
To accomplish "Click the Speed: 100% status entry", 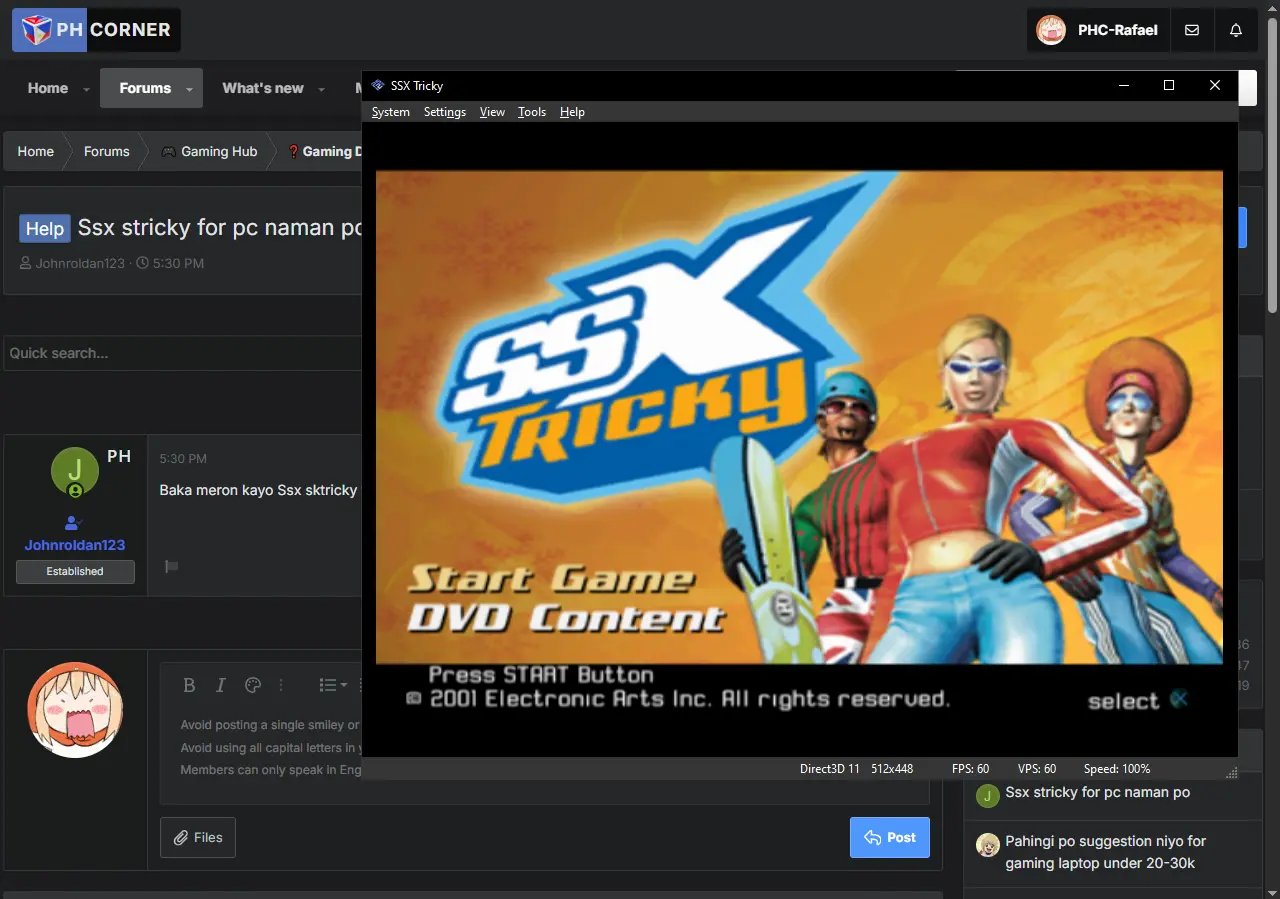I will tap(1117, 769).
